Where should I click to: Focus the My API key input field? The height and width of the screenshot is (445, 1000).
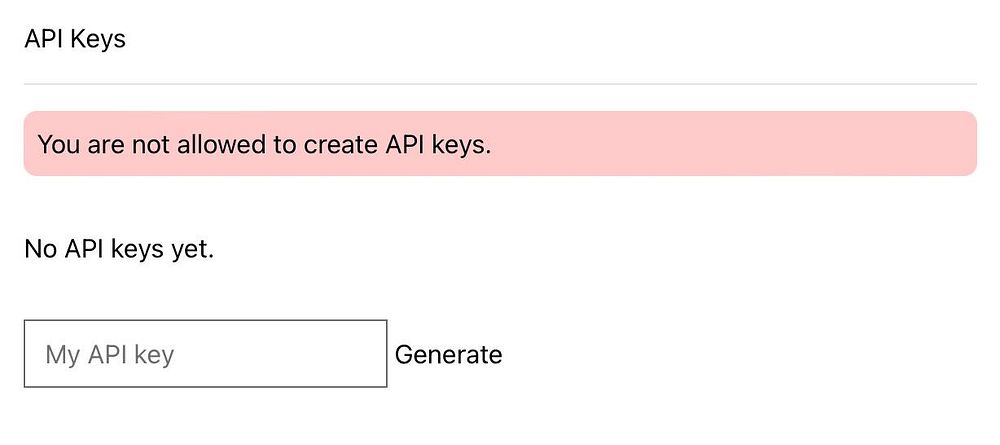(205, 354)
